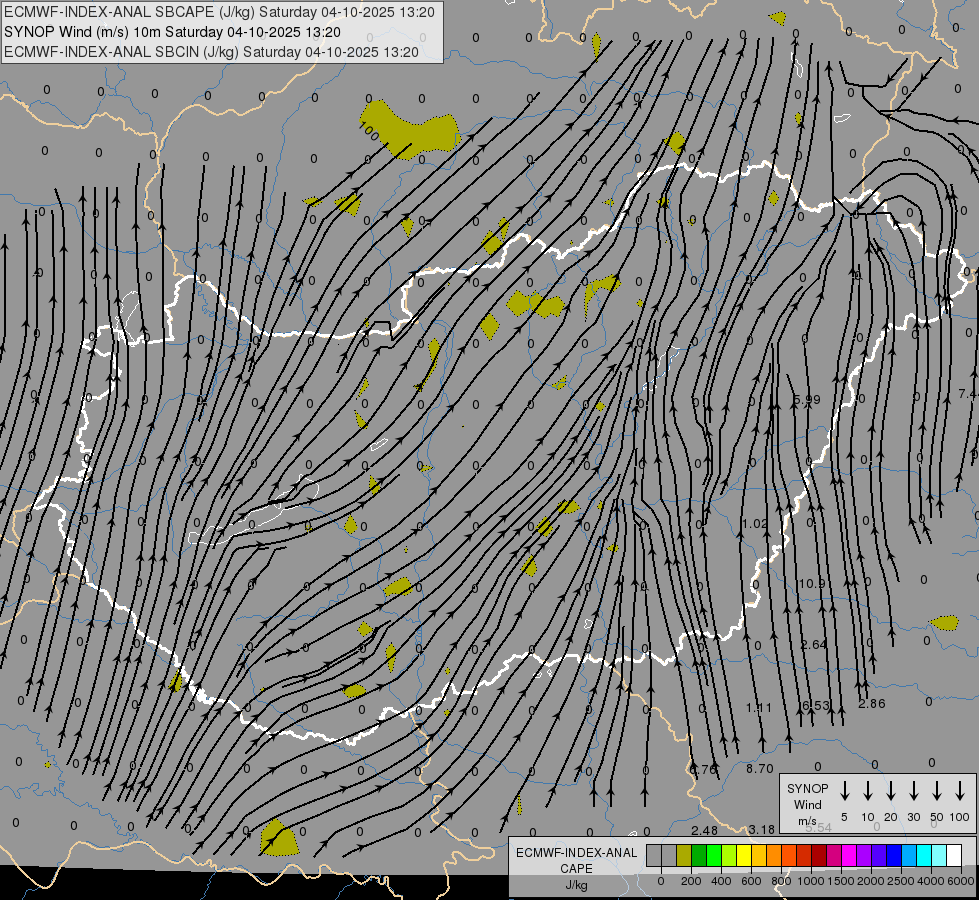Image resolution: width=979 pixels, height=900 pixels.
Task: Click the 800 tick label on CAPE scale
Action: (781, 881)
